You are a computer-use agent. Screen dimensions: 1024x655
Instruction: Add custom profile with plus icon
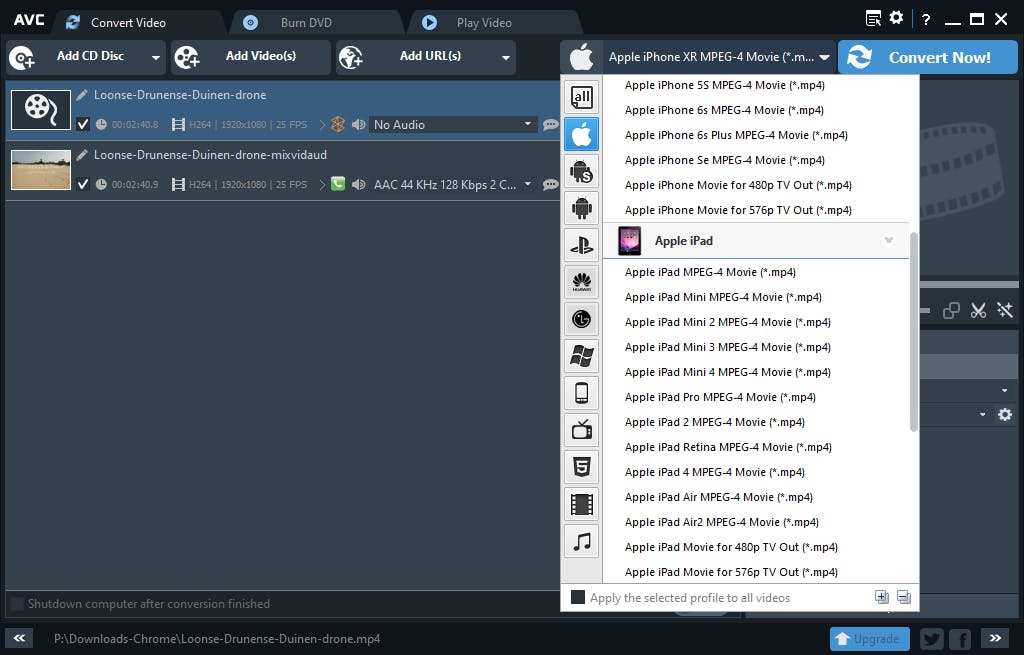[x=882, y=597]
